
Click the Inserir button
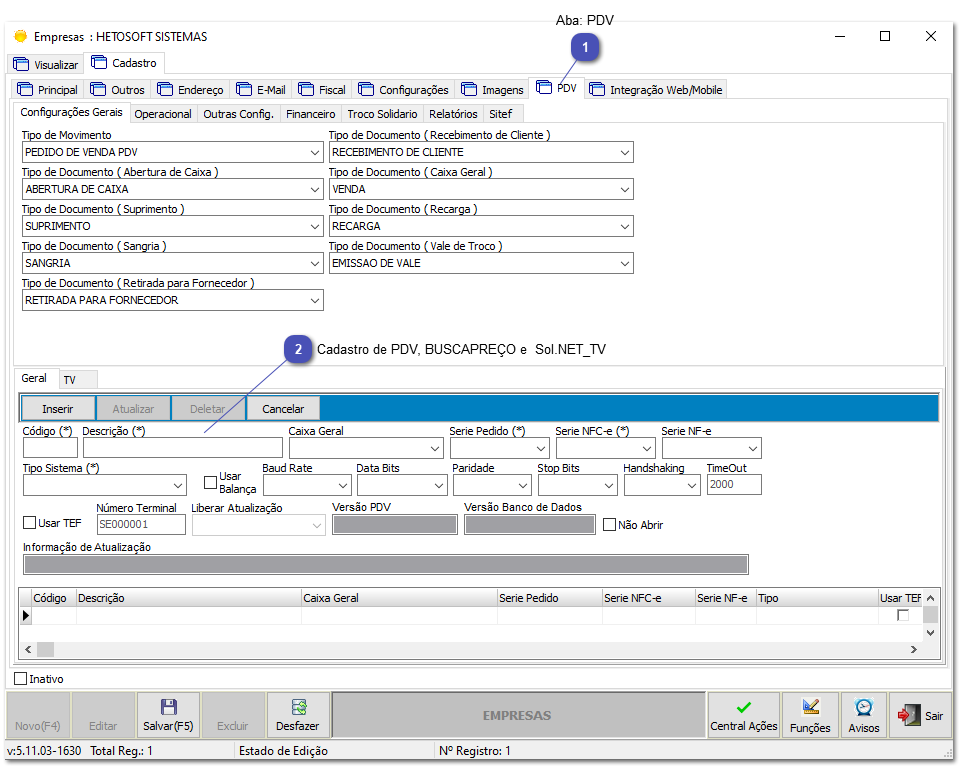[x=57, y=408]
